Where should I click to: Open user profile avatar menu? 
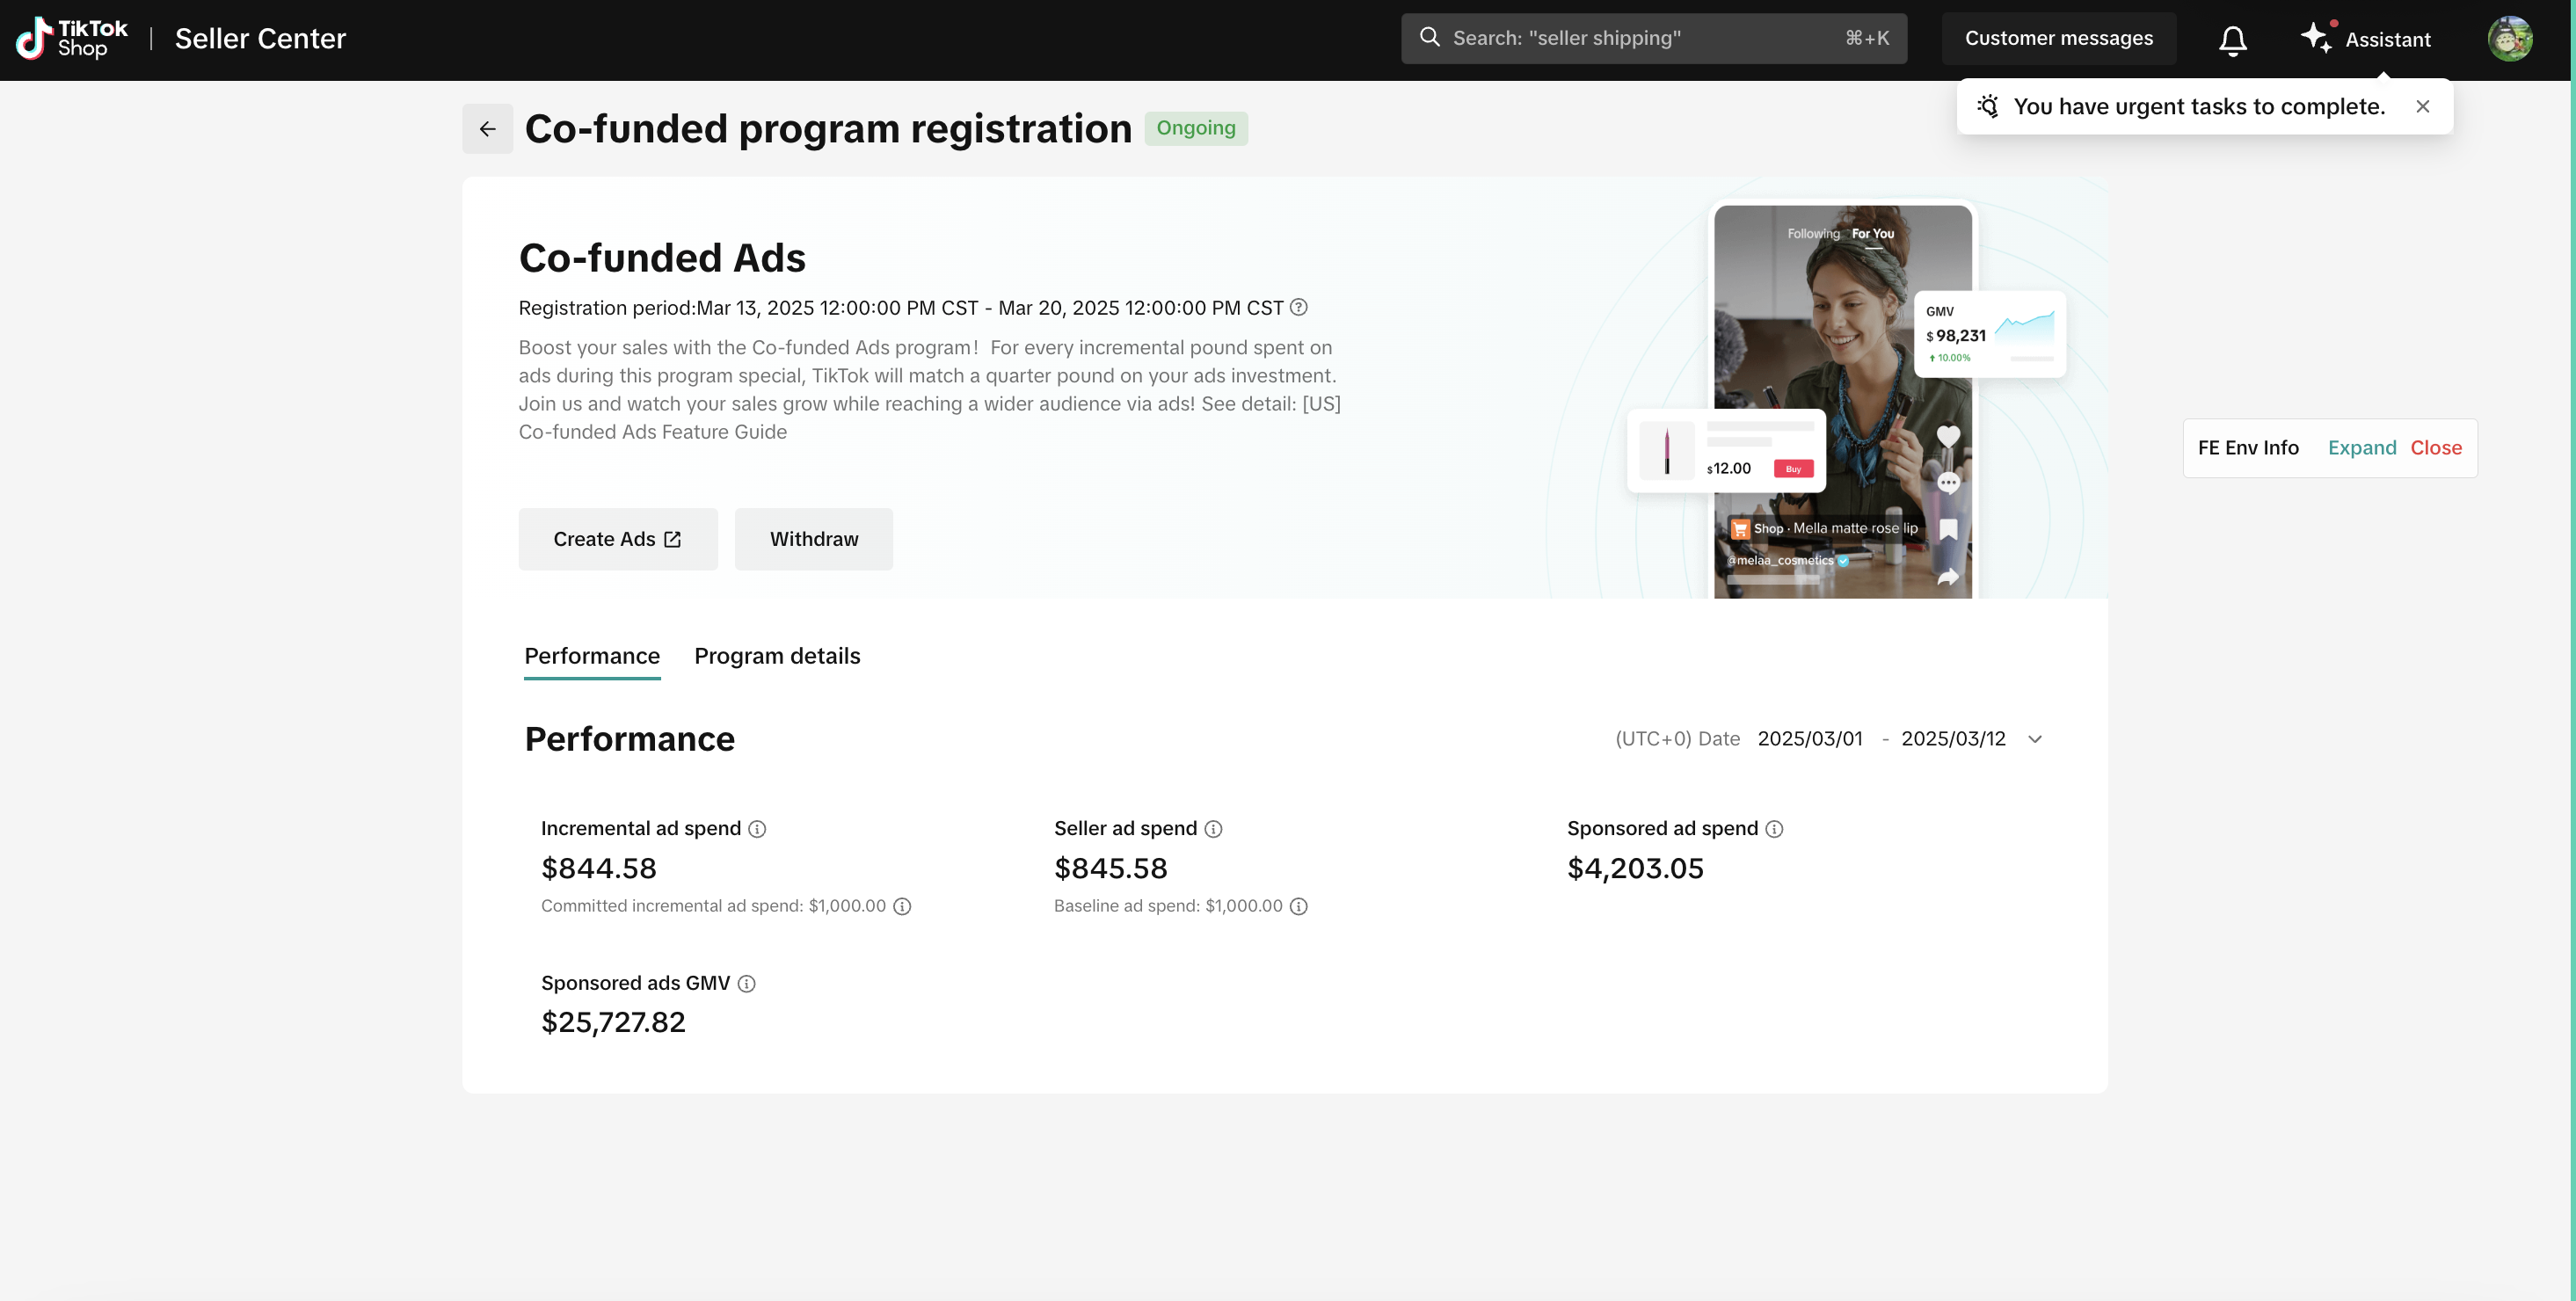(2509, 39)
